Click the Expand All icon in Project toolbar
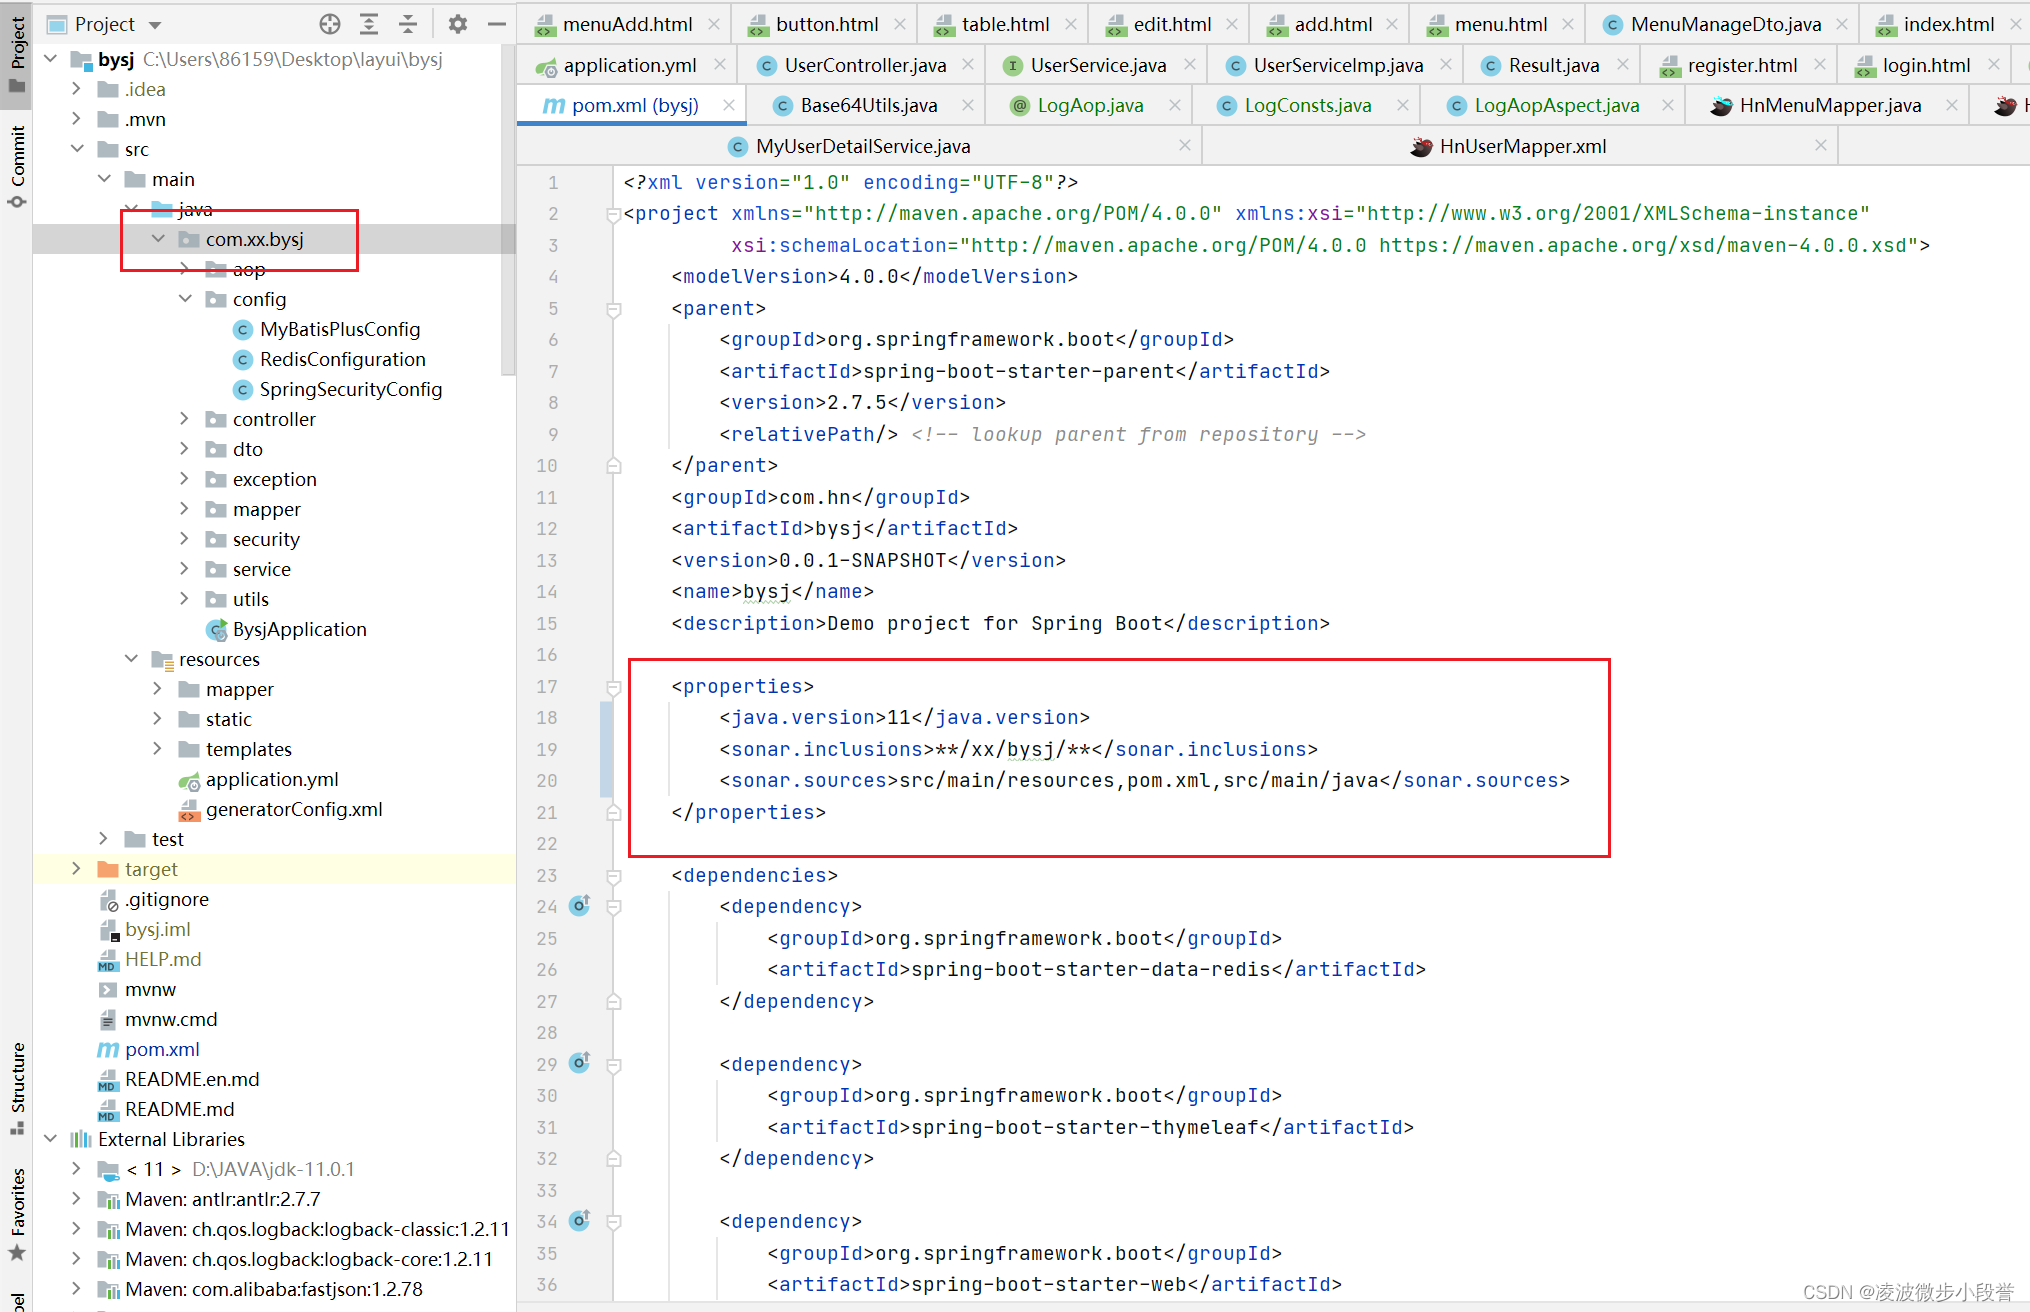Screen dimensions: 2030x1312 click(x=369, y=23)
